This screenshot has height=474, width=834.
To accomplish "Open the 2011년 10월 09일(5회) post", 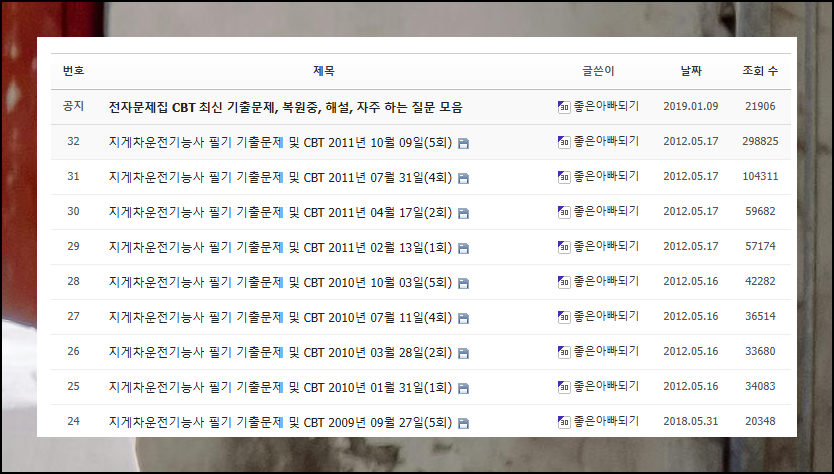I will (280, 143).
